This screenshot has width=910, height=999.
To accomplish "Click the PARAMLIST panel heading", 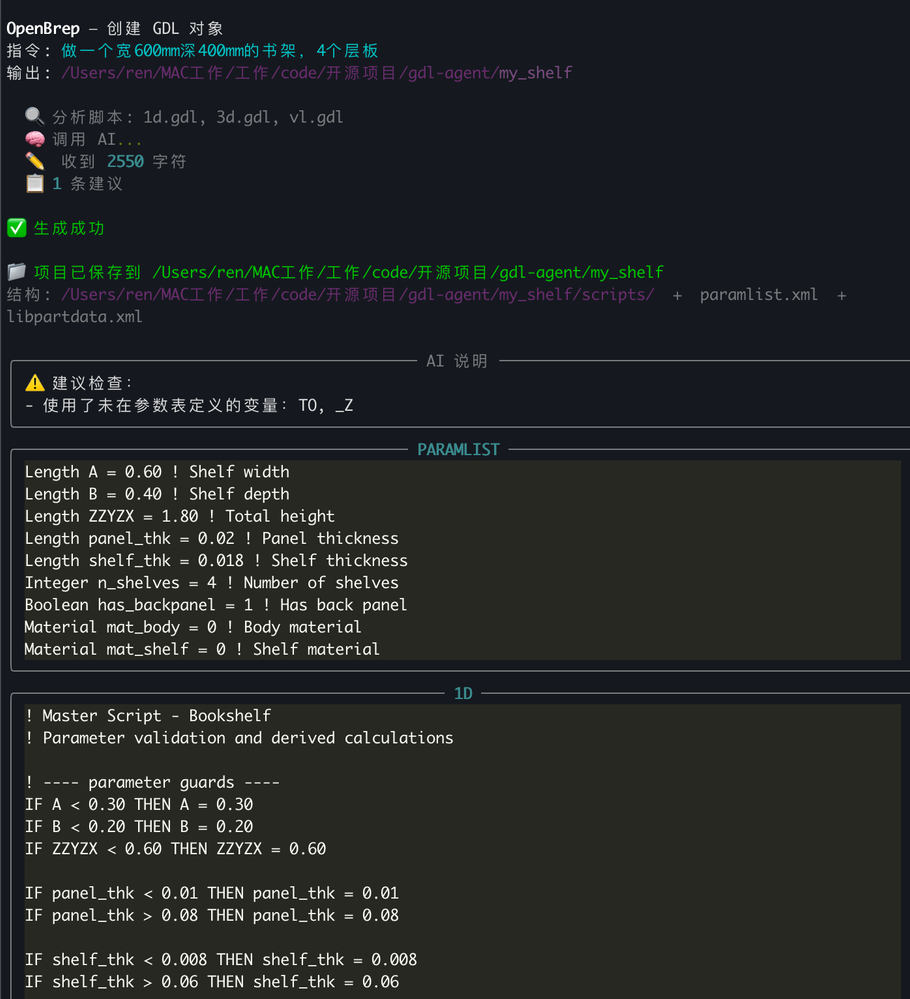I will point(458,450).
